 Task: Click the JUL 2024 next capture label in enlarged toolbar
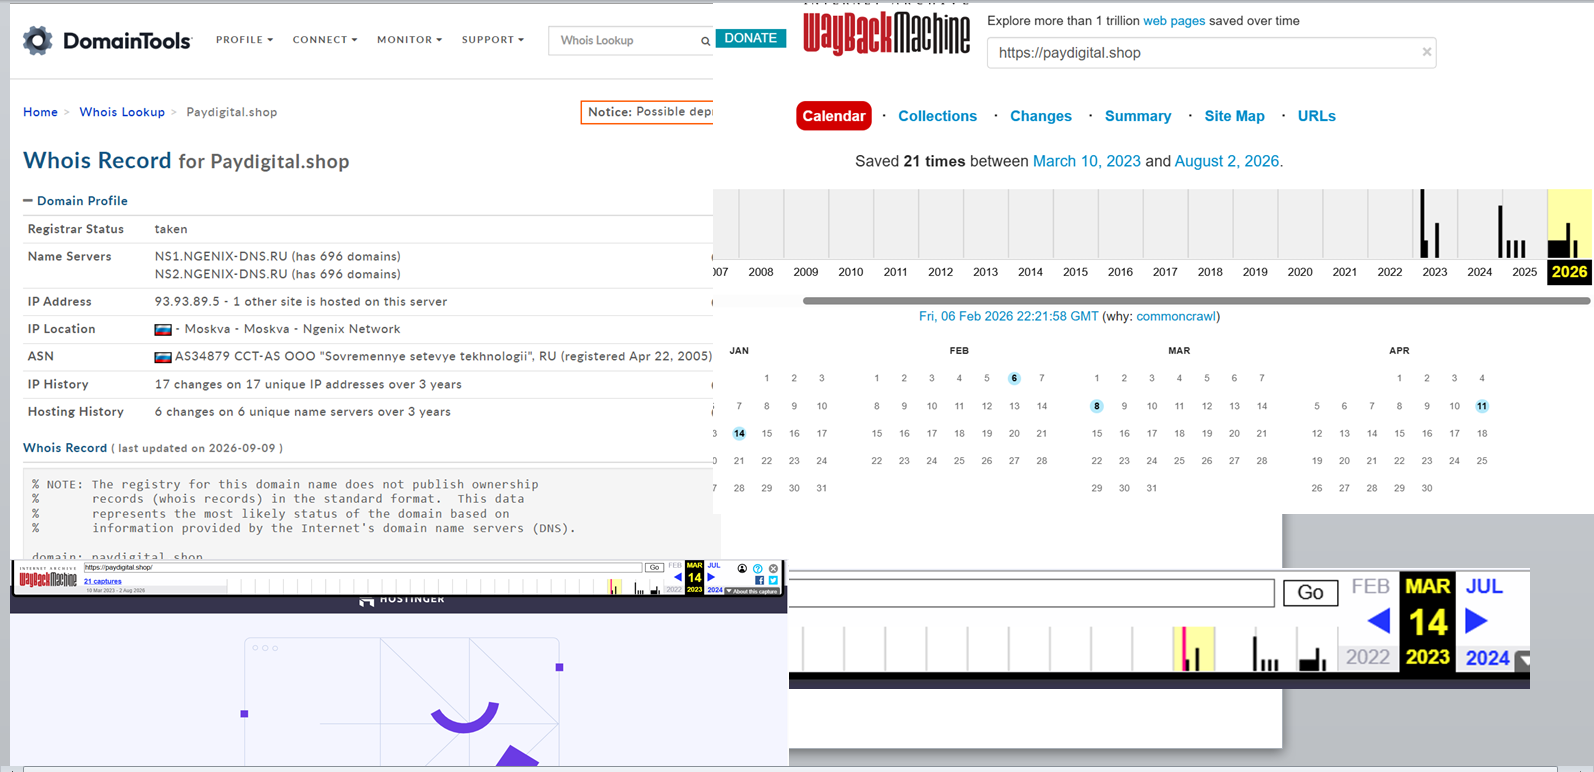[x=1487, y=622]
